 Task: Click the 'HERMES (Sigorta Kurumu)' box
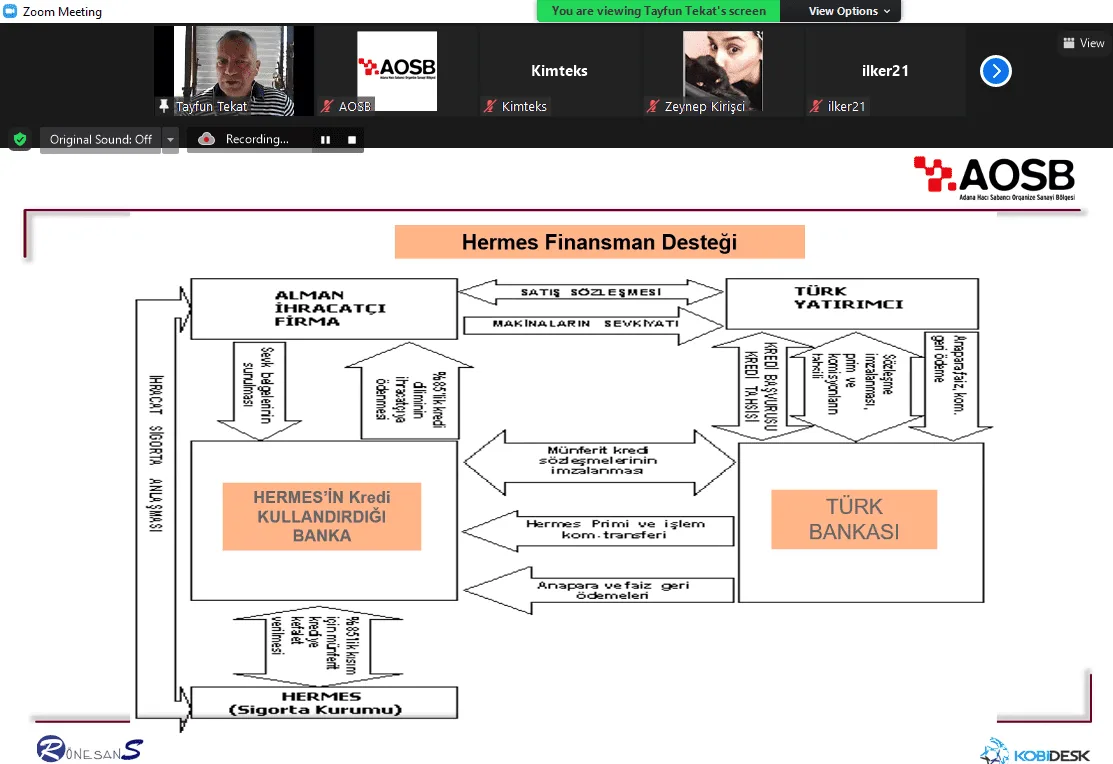[324, 702]
